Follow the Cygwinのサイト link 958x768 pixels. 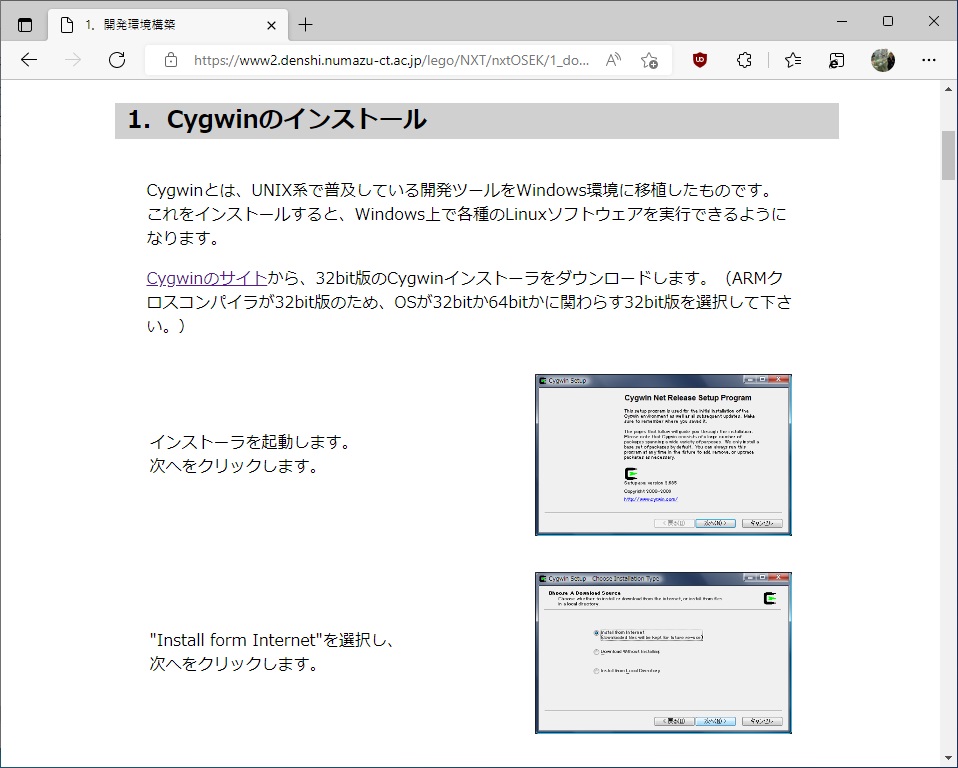point(207,278)
